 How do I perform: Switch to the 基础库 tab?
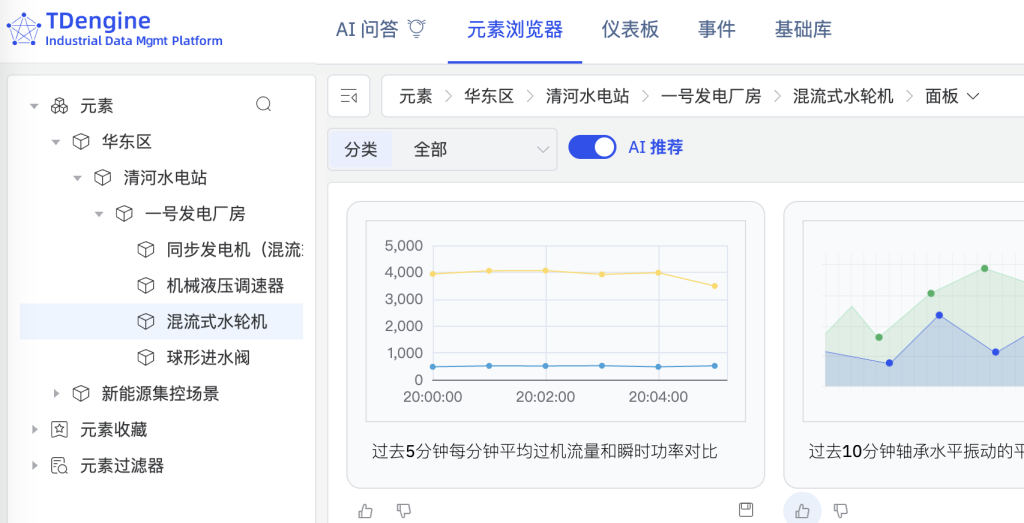point(803,29)
